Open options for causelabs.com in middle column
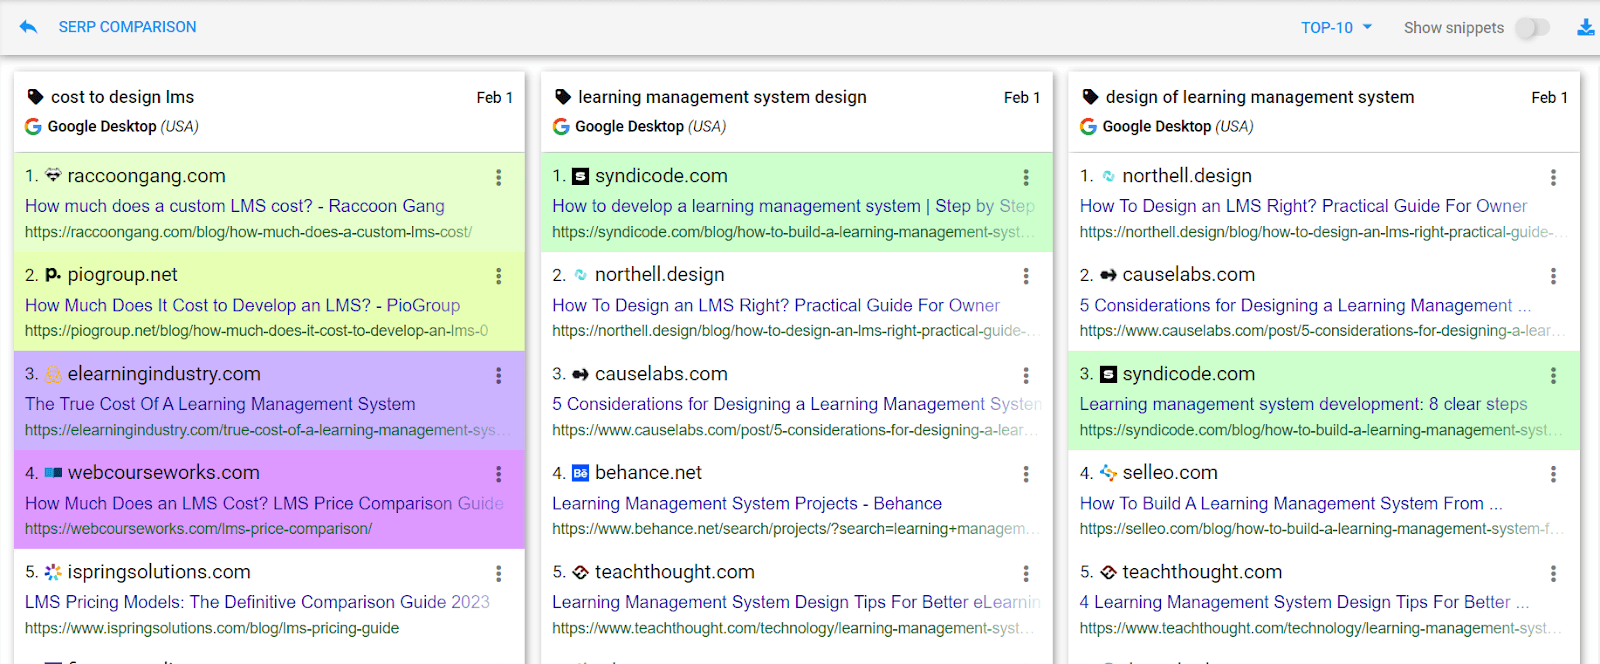The width and height of the screenshot is (1600, 664). tap(1026, 375)
